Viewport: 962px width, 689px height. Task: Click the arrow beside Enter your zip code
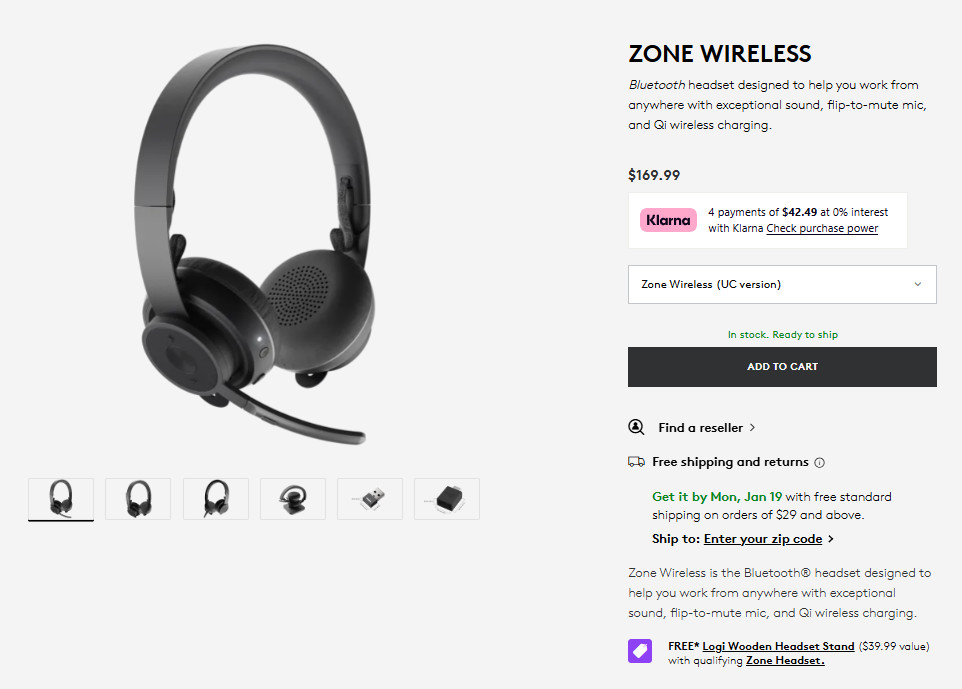click(x=830, y=539)
